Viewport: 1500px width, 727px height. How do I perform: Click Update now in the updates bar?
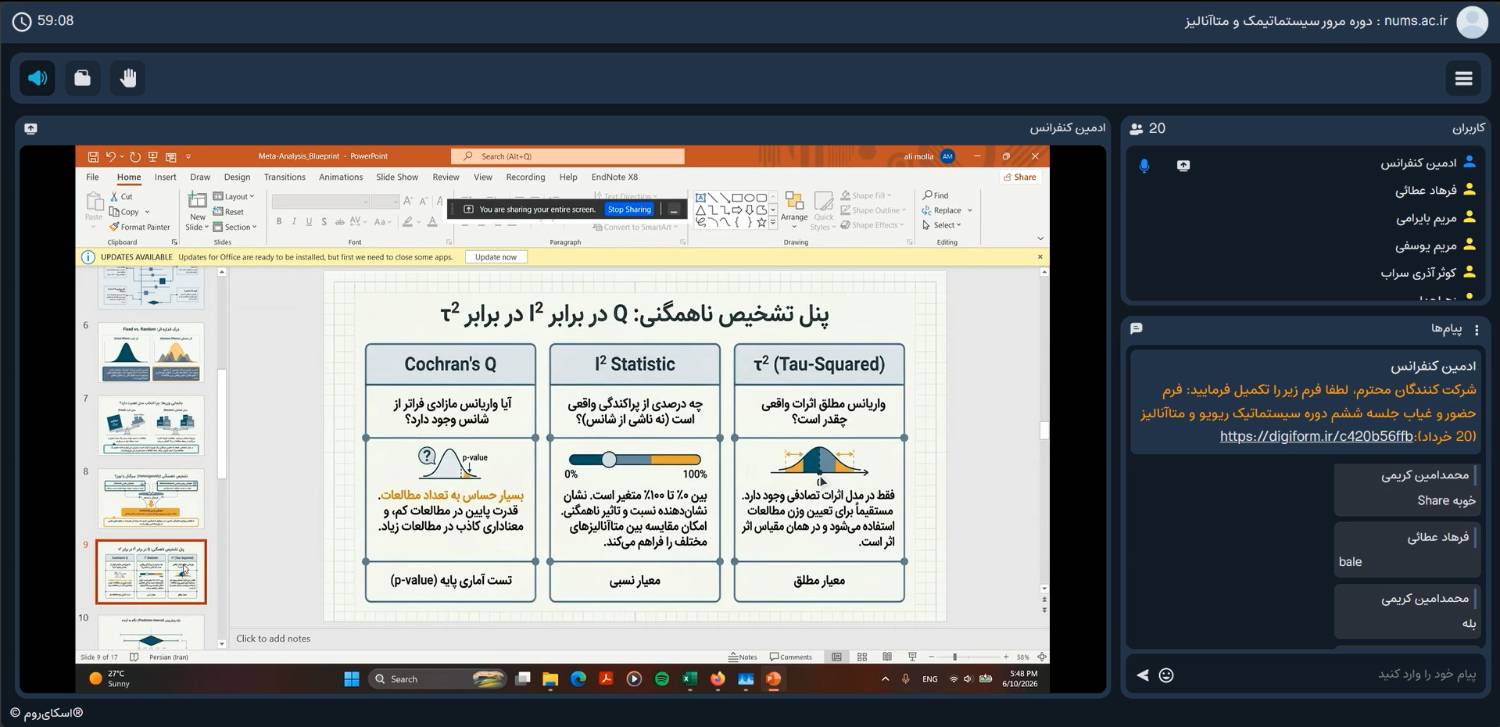point(496,257)
